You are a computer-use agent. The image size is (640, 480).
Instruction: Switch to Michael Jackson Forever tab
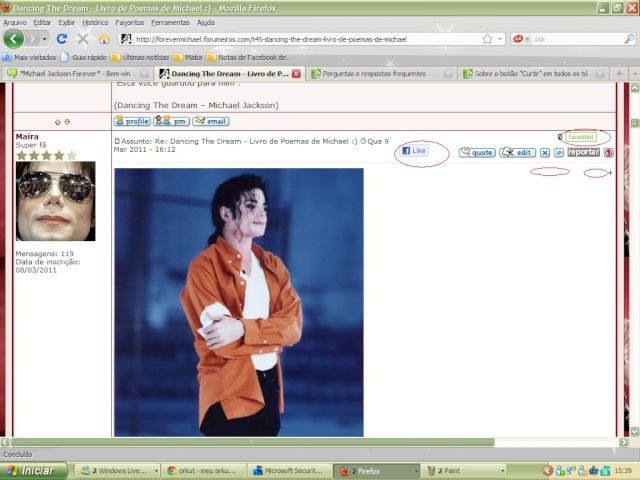pyautogui.click(x=78, y=74)
